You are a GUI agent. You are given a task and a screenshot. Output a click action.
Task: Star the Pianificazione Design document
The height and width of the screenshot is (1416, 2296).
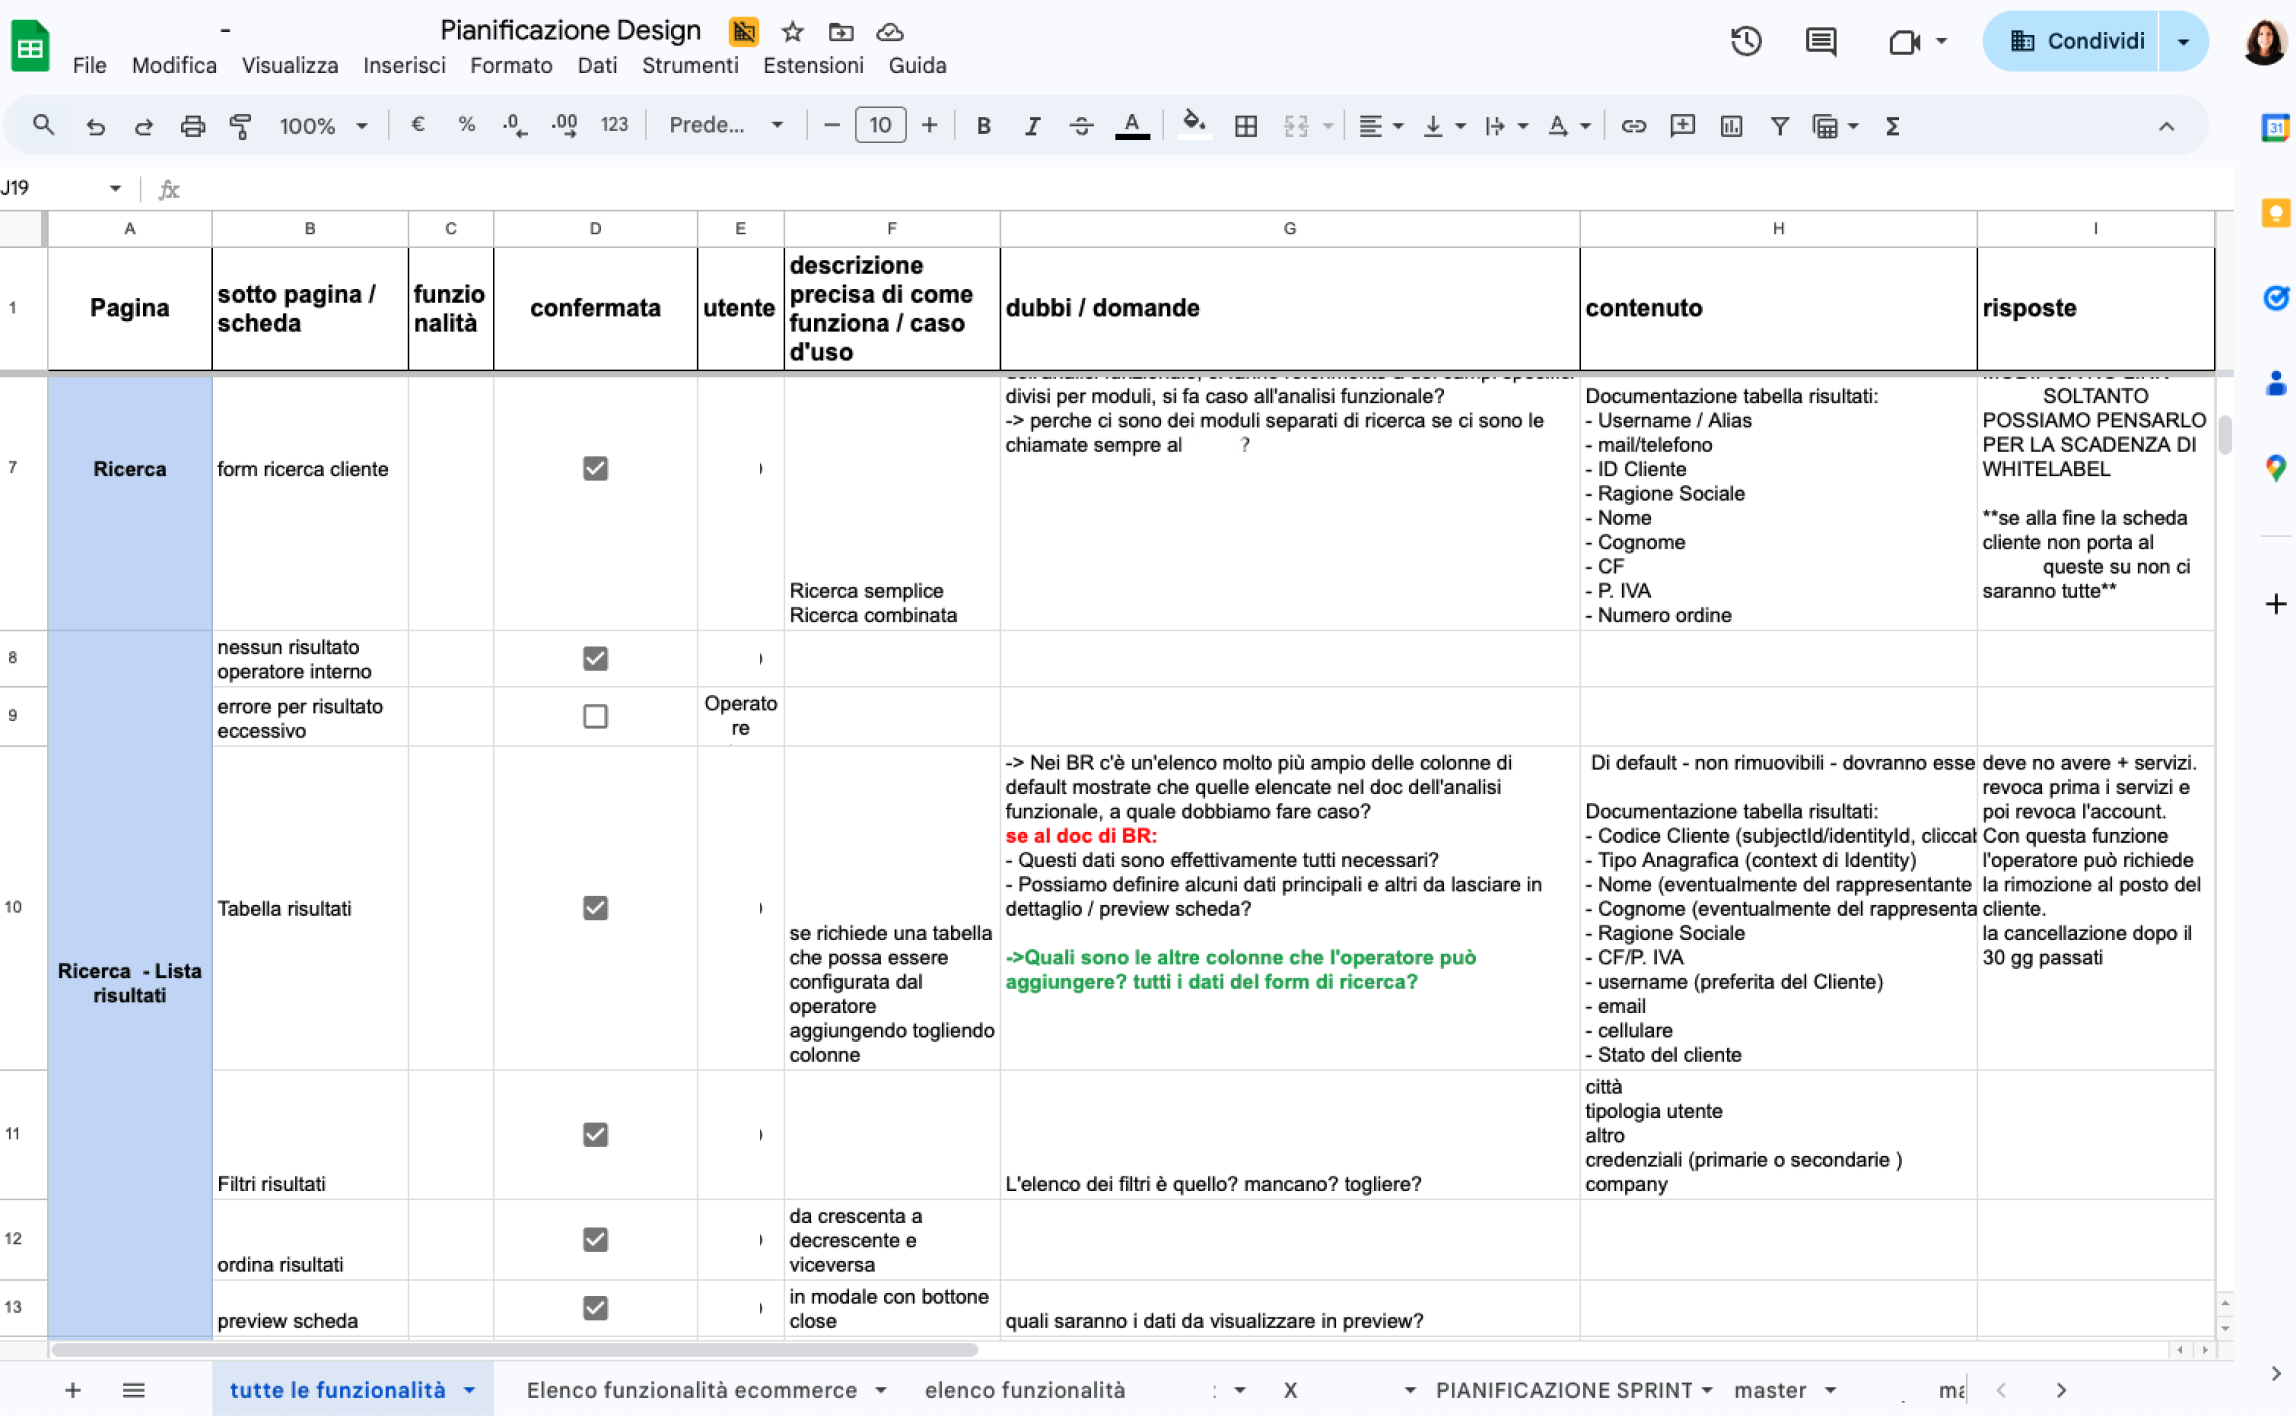point(793,32)
